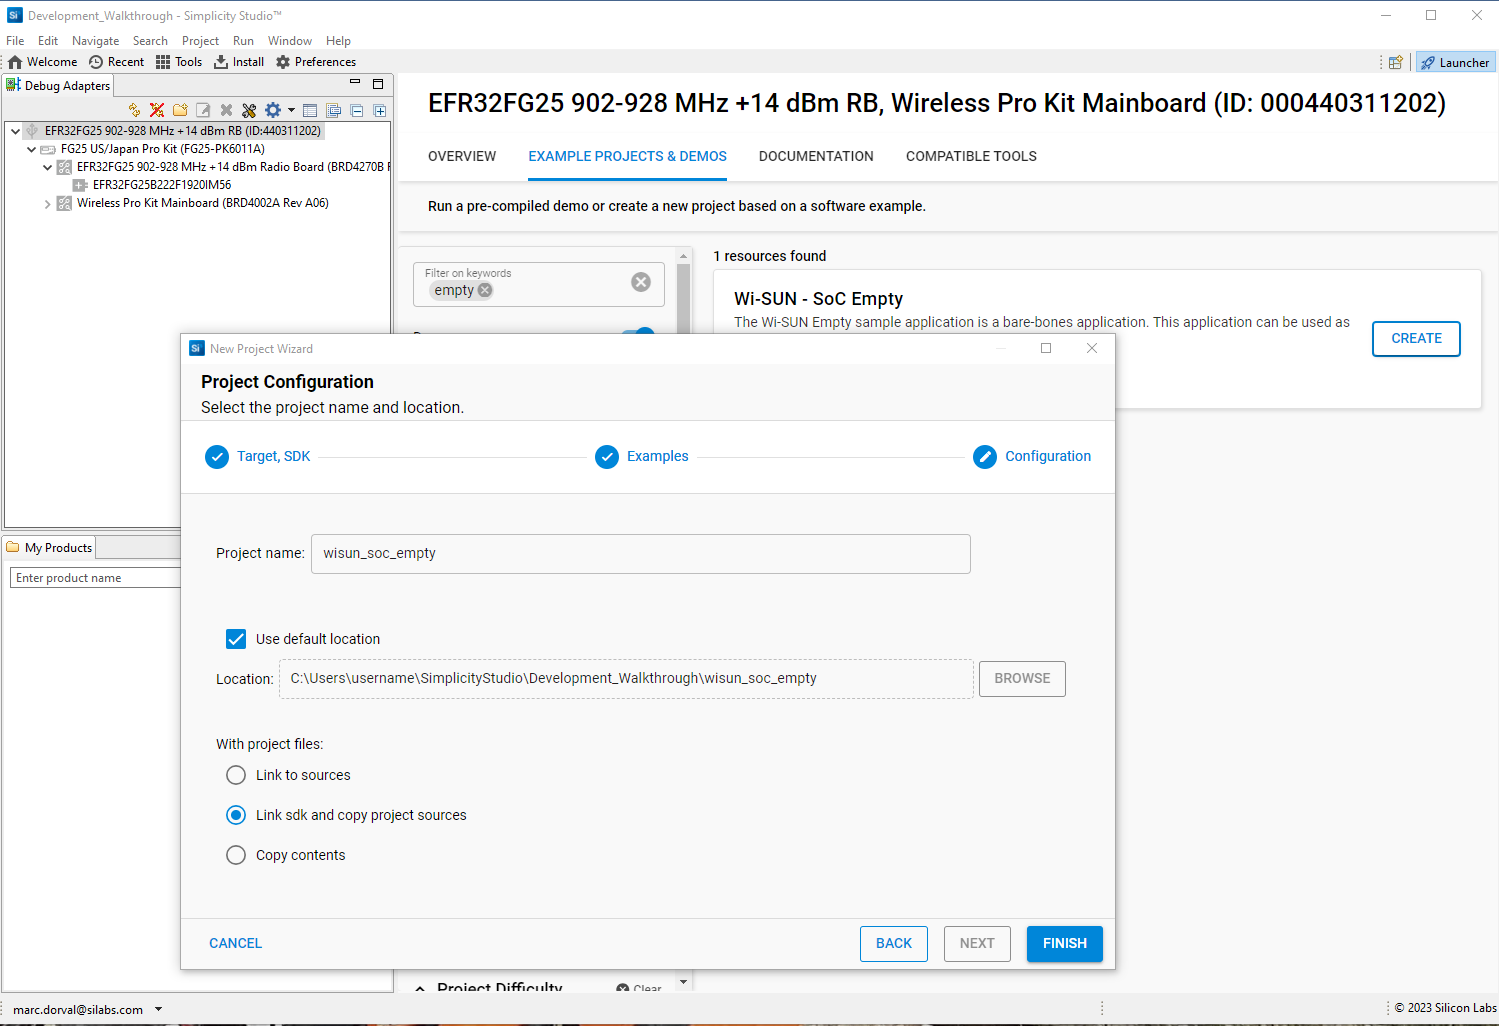The width and height of the screenshot is (1499, 1026).
Task: Click the Refresh debug adapters icon
Action: pos(134,110)
